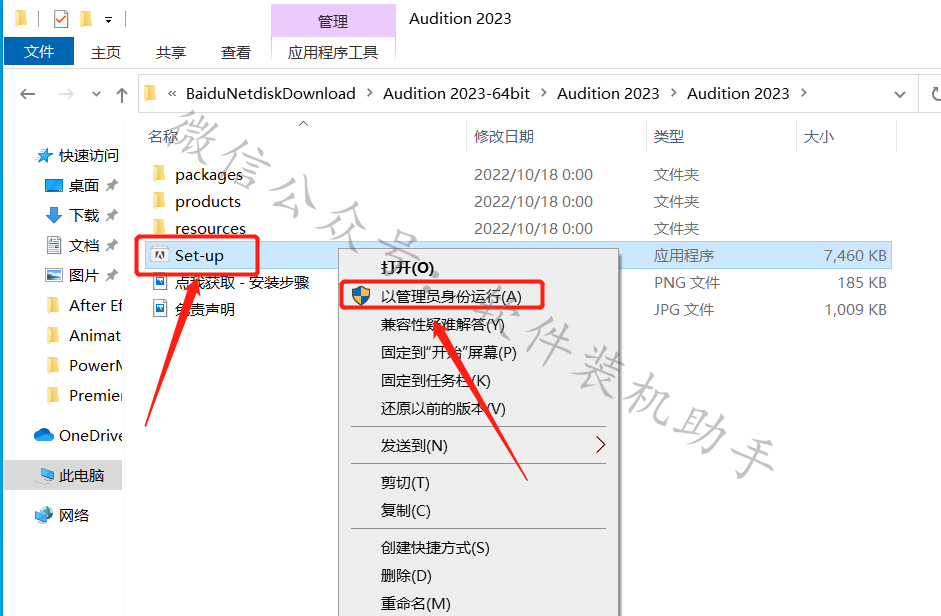Screen dimensions: 941x616
Task: Open 图片 in the navigation pane
Action: pos(83,276)
